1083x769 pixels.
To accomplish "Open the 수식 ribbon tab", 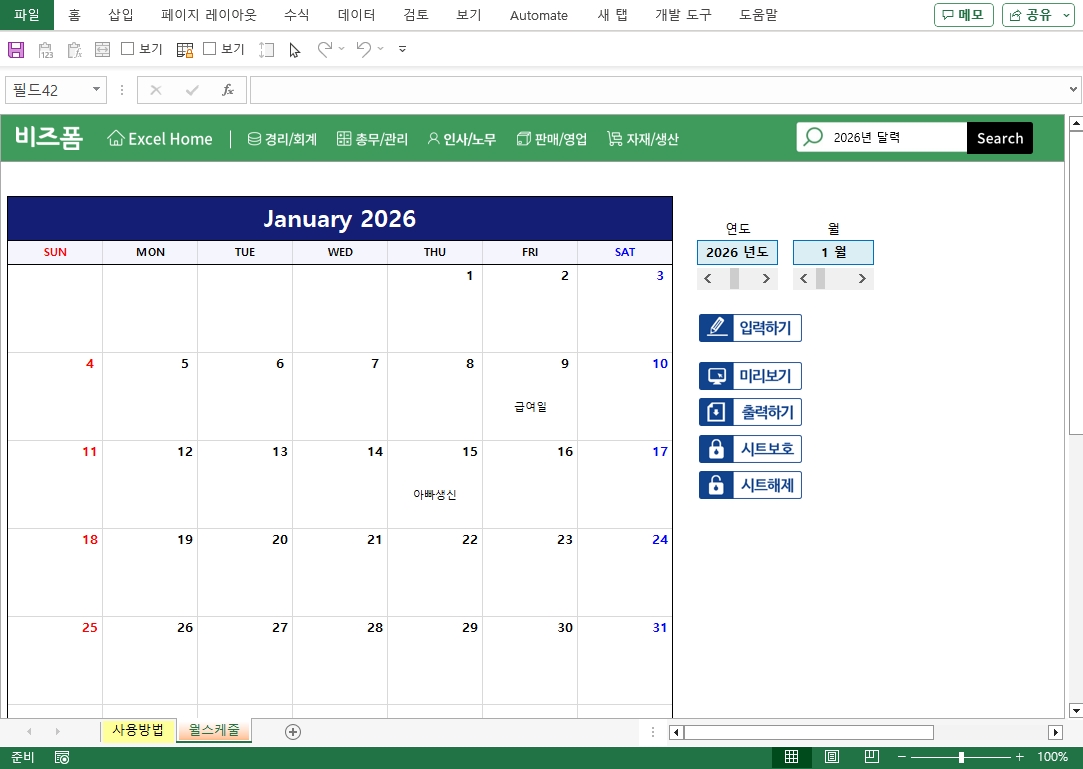I will 297,15.
